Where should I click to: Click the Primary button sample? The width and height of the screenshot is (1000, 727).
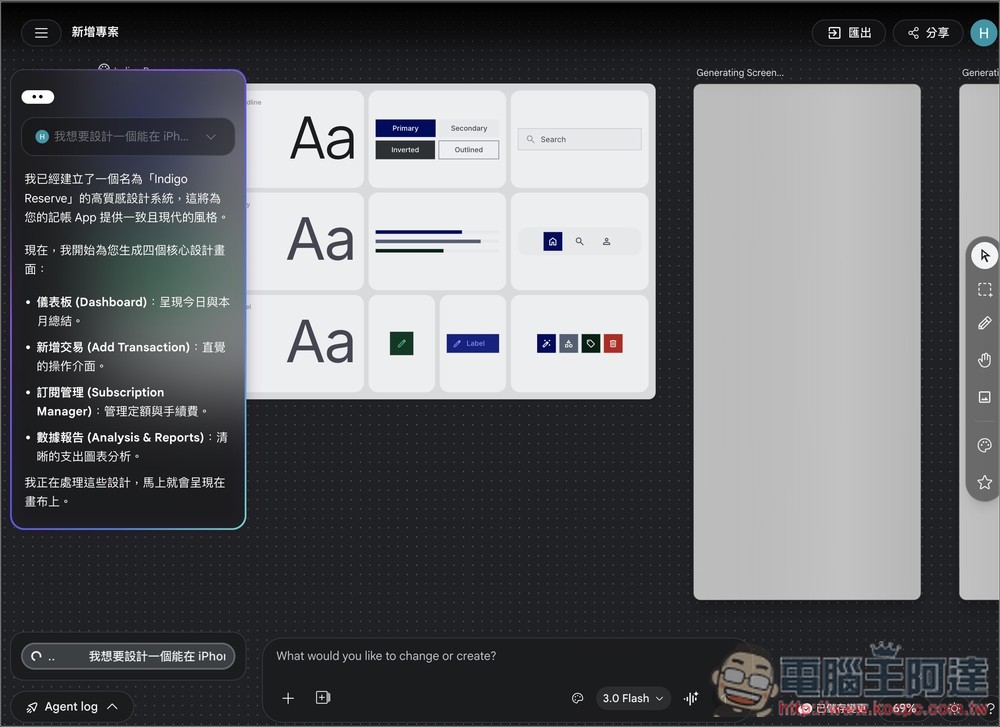[405, 128]
